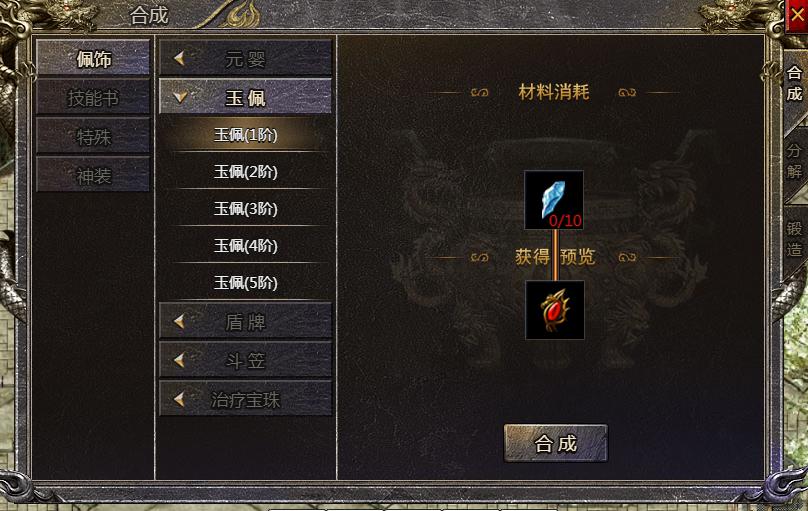Pick the 玉佩(4阶) item

point(245,246)
